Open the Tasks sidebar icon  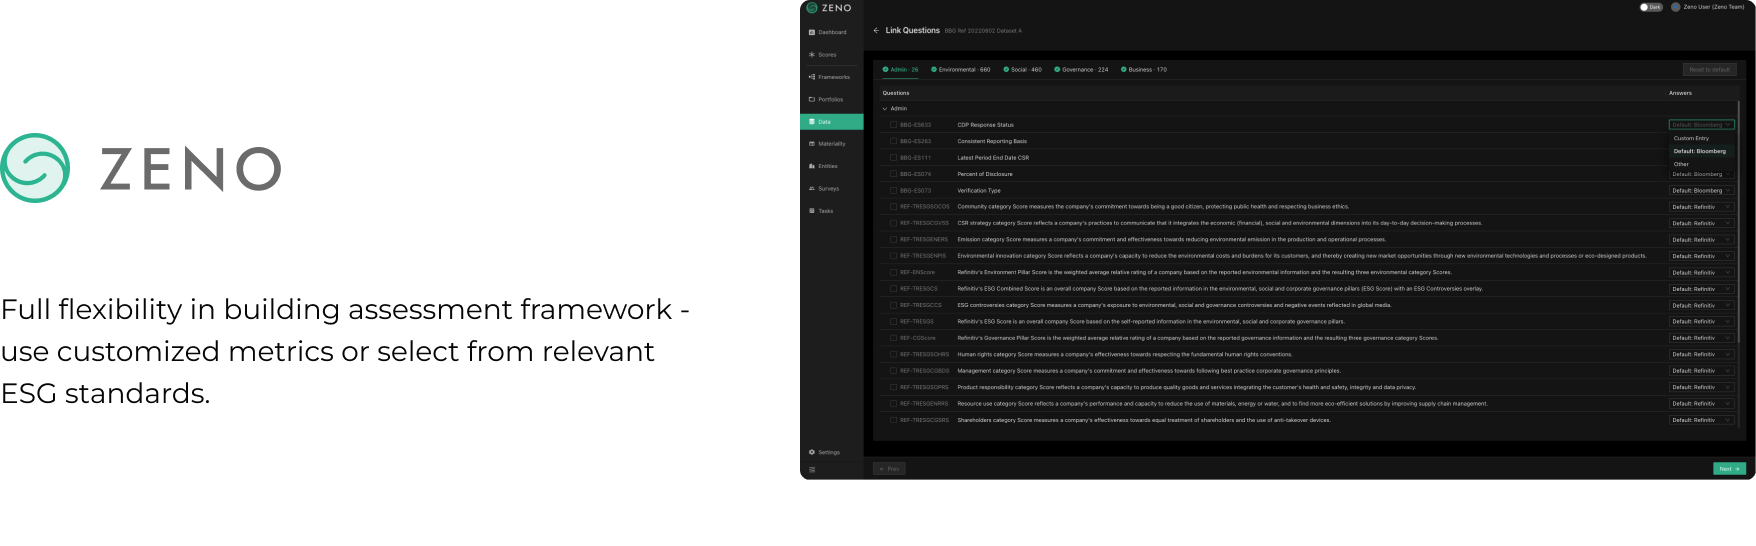[x=812, y=211]
